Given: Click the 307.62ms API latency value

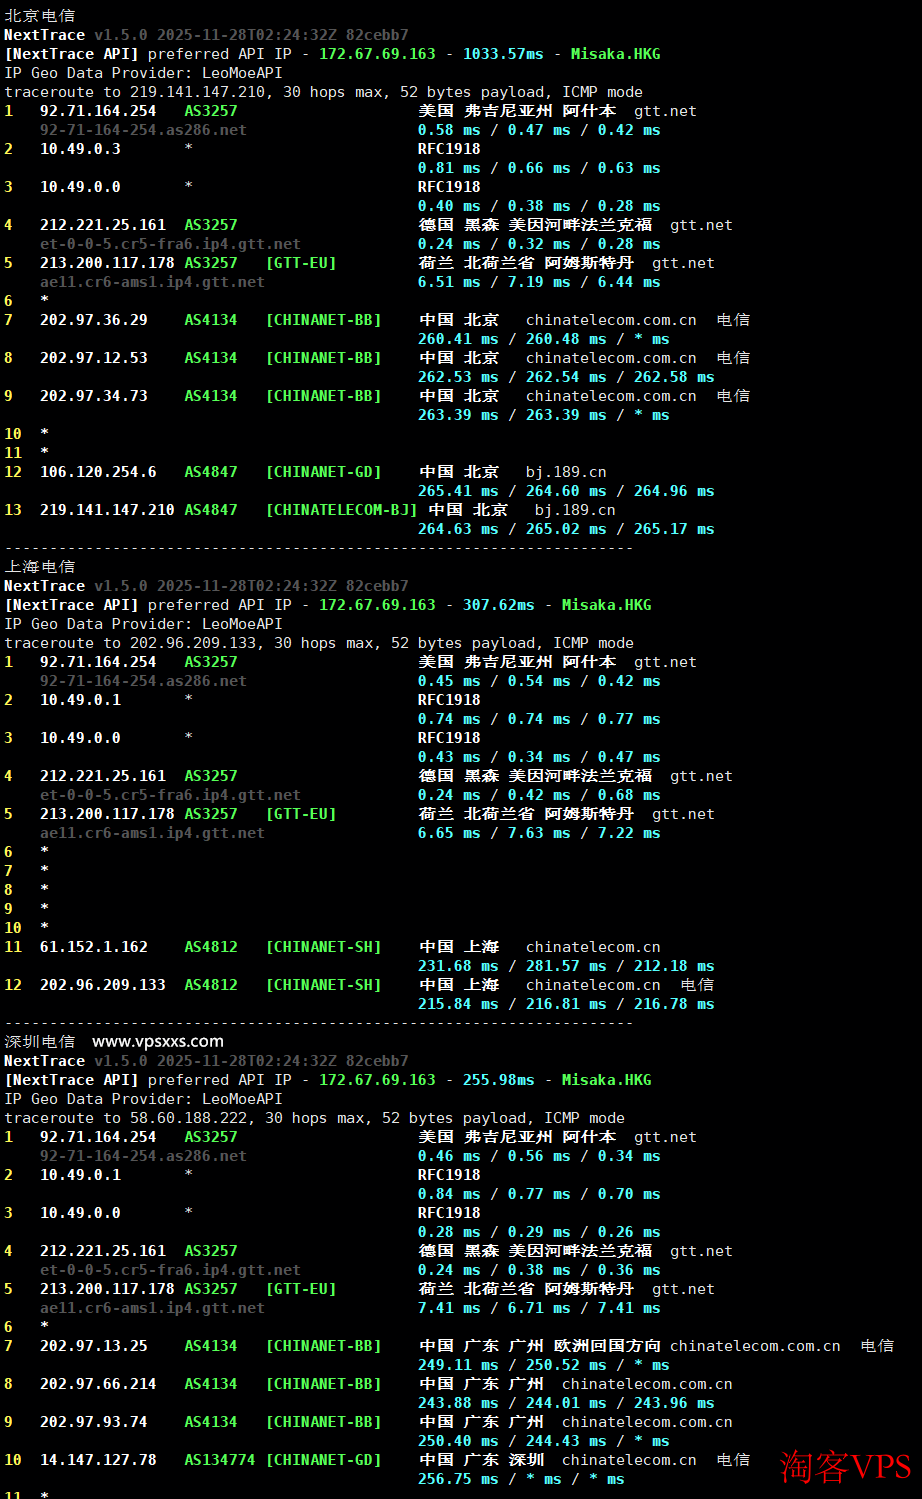Looking at the screenshot, I should click(x=498, y=605).
